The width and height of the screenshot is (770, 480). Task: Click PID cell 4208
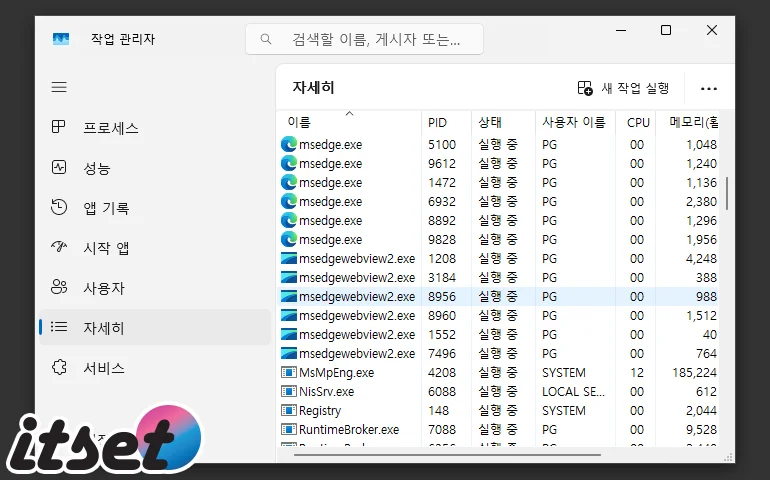(442, 373)
